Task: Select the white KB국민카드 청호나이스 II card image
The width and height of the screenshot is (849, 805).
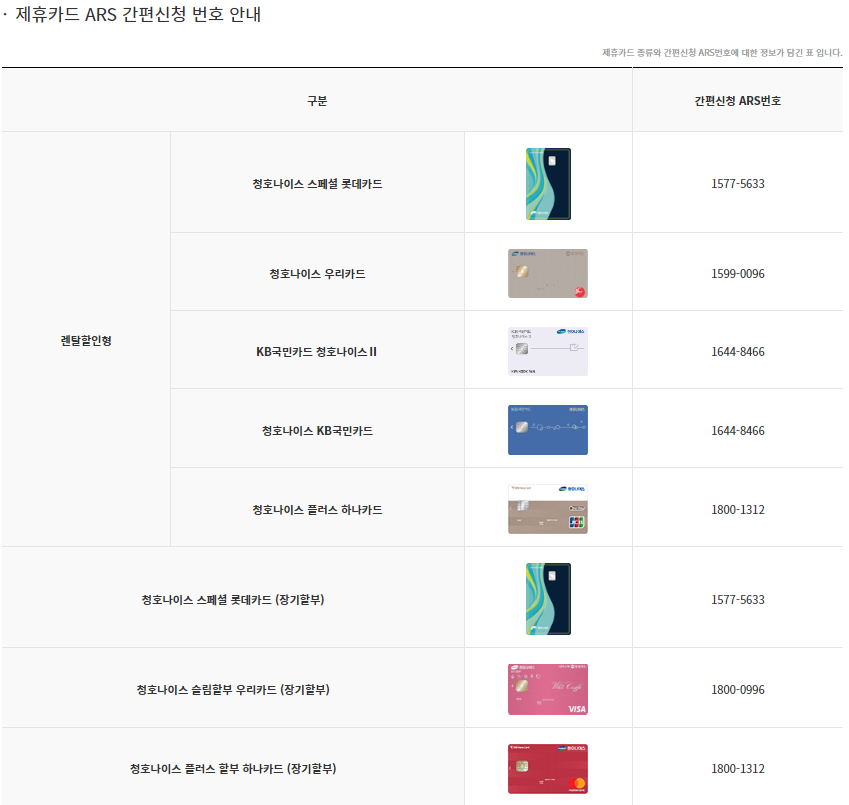Action: [x=548, y=351]
